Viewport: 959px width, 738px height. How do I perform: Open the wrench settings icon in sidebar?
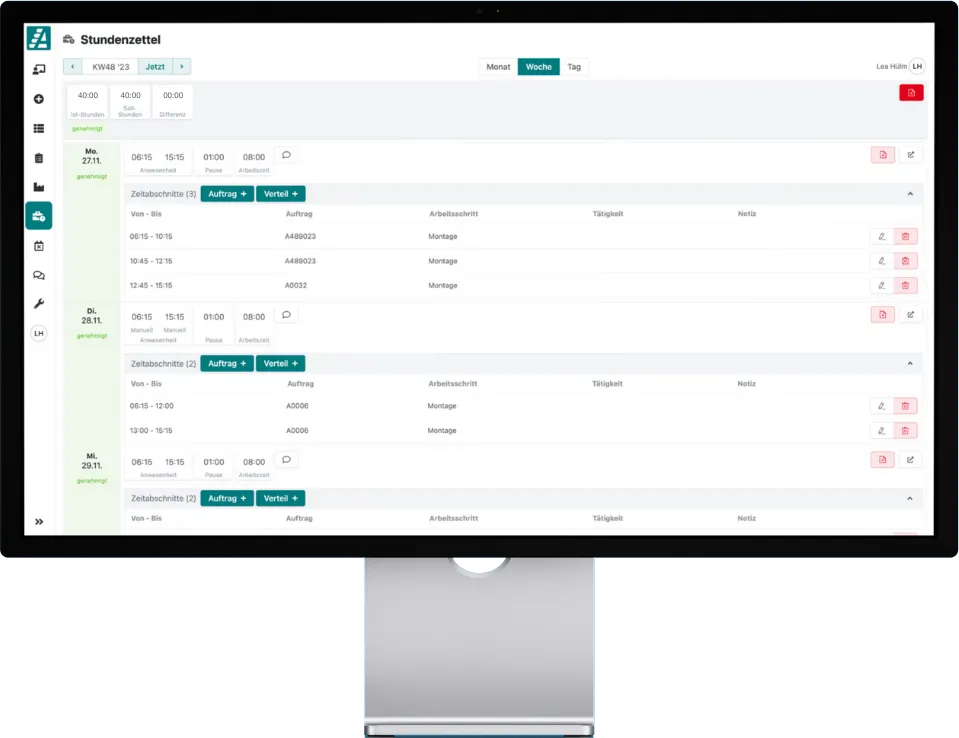[39, 304]
